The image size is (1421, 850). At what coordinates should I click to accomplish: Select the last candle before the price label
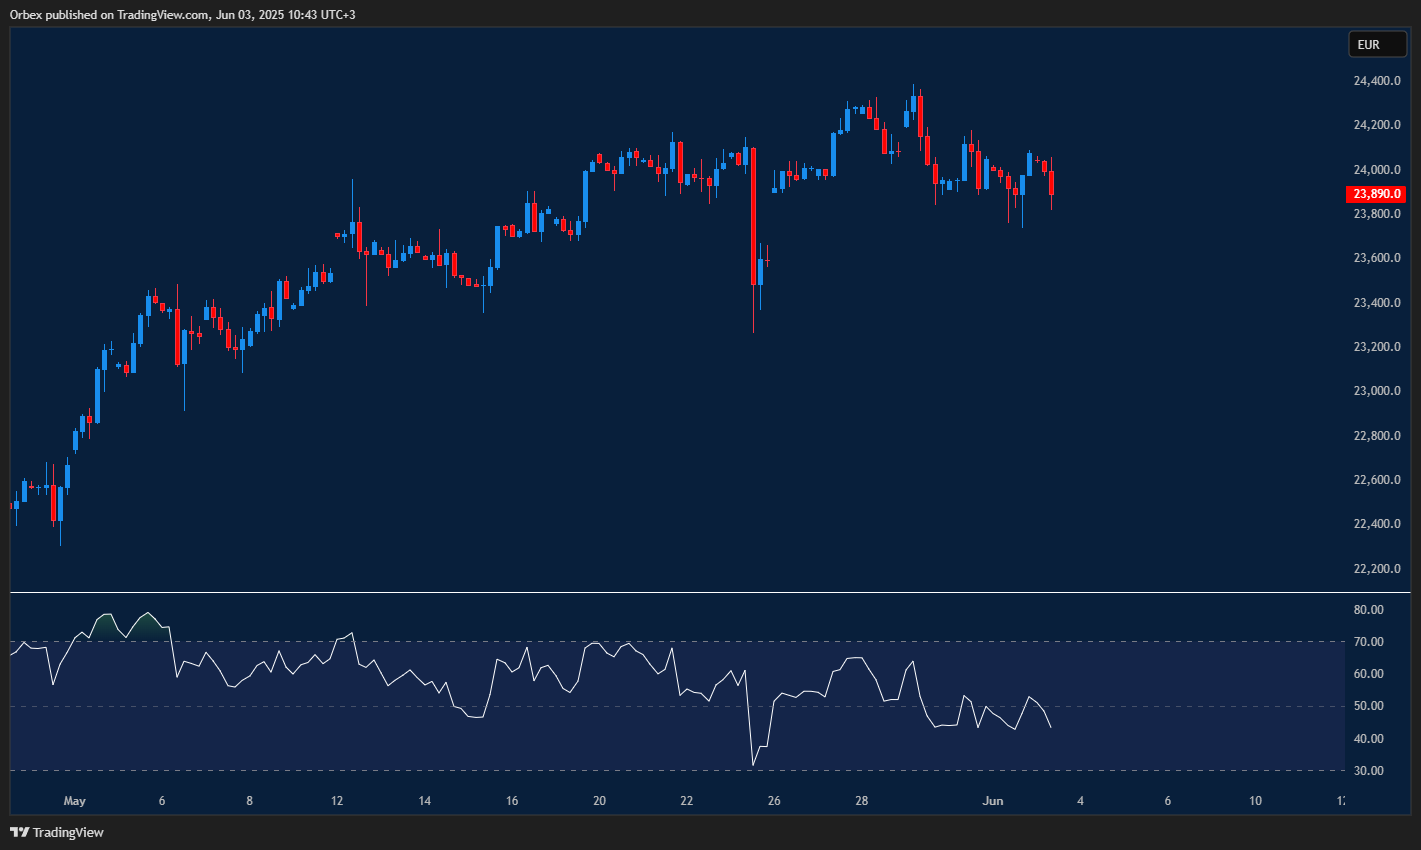coord(1050,185)
